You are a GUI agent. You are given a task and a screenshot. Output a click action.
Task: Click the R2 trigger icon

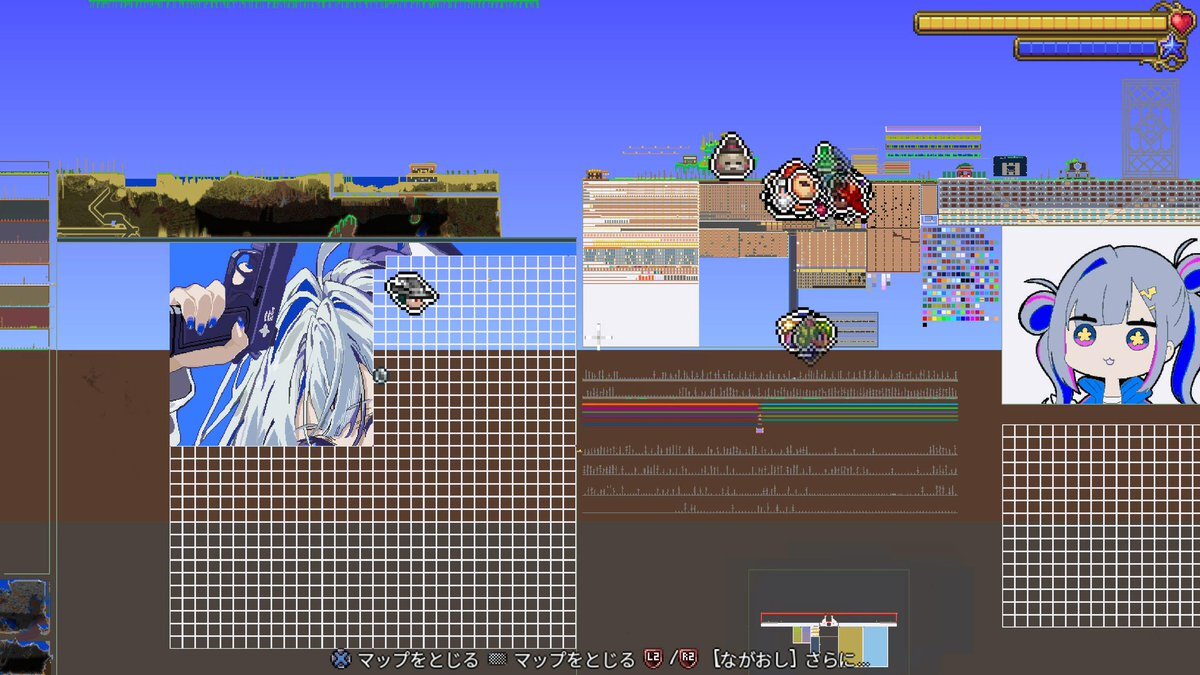(x=688, y=659)
